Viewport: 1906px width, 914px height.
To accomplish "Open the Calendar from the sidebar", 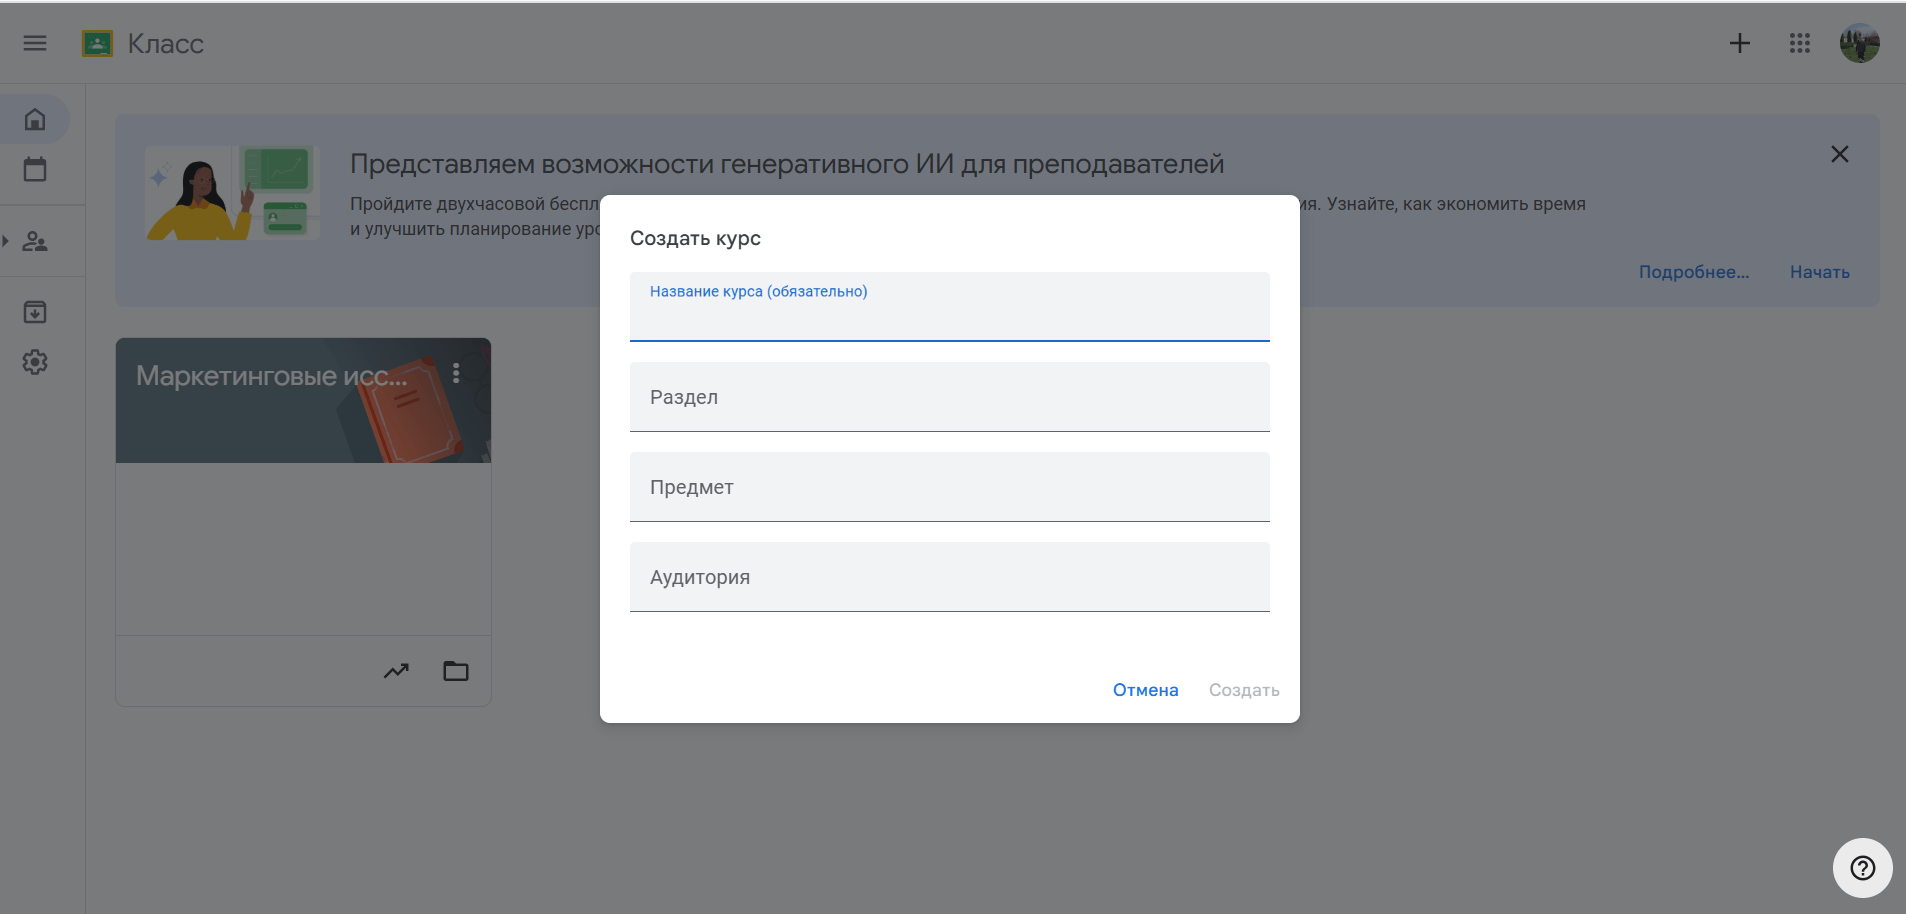I will [x=35, y=169].
